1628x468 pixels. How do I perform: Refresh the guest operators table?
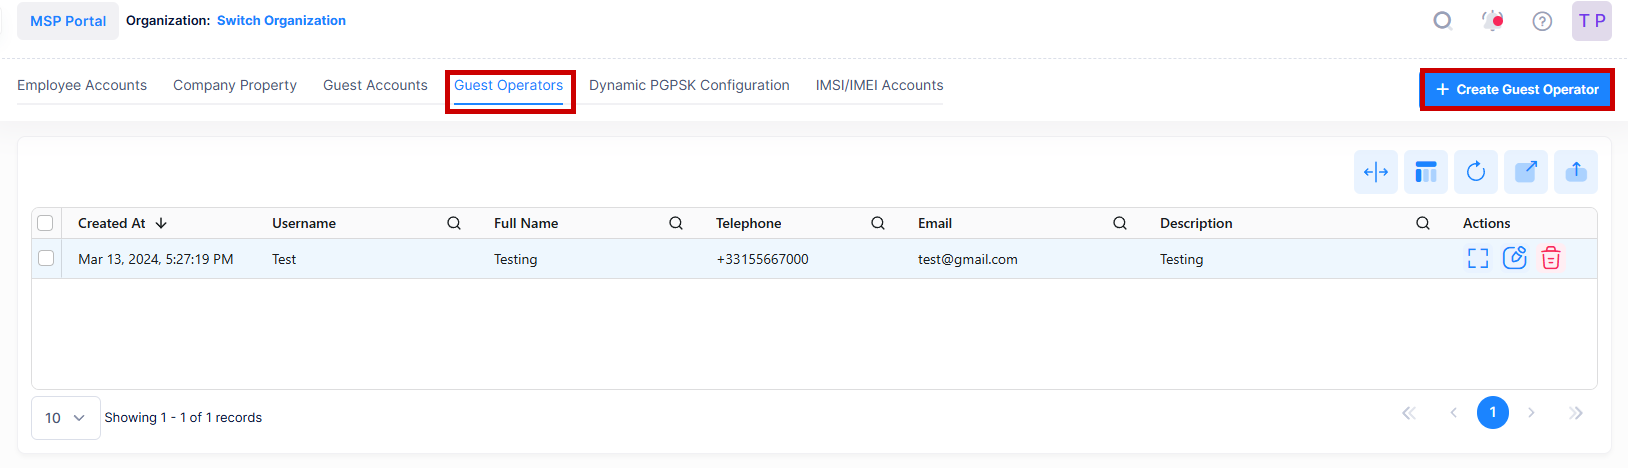click(x=1476, y=172)
